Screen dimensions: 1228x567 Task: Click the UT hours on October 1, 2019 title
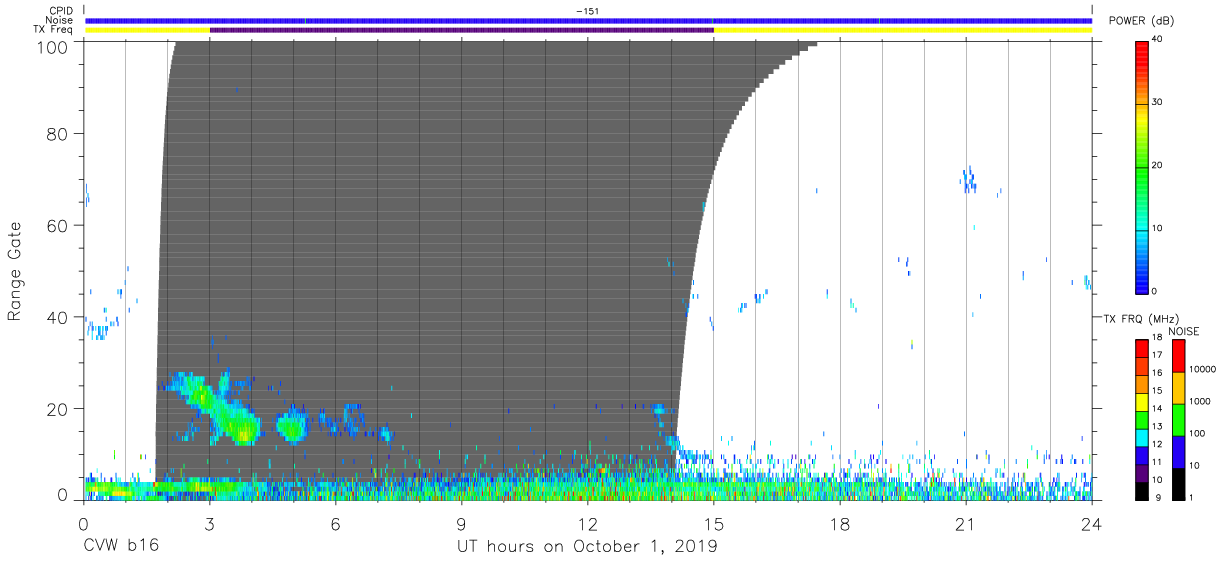coord(587,546)
